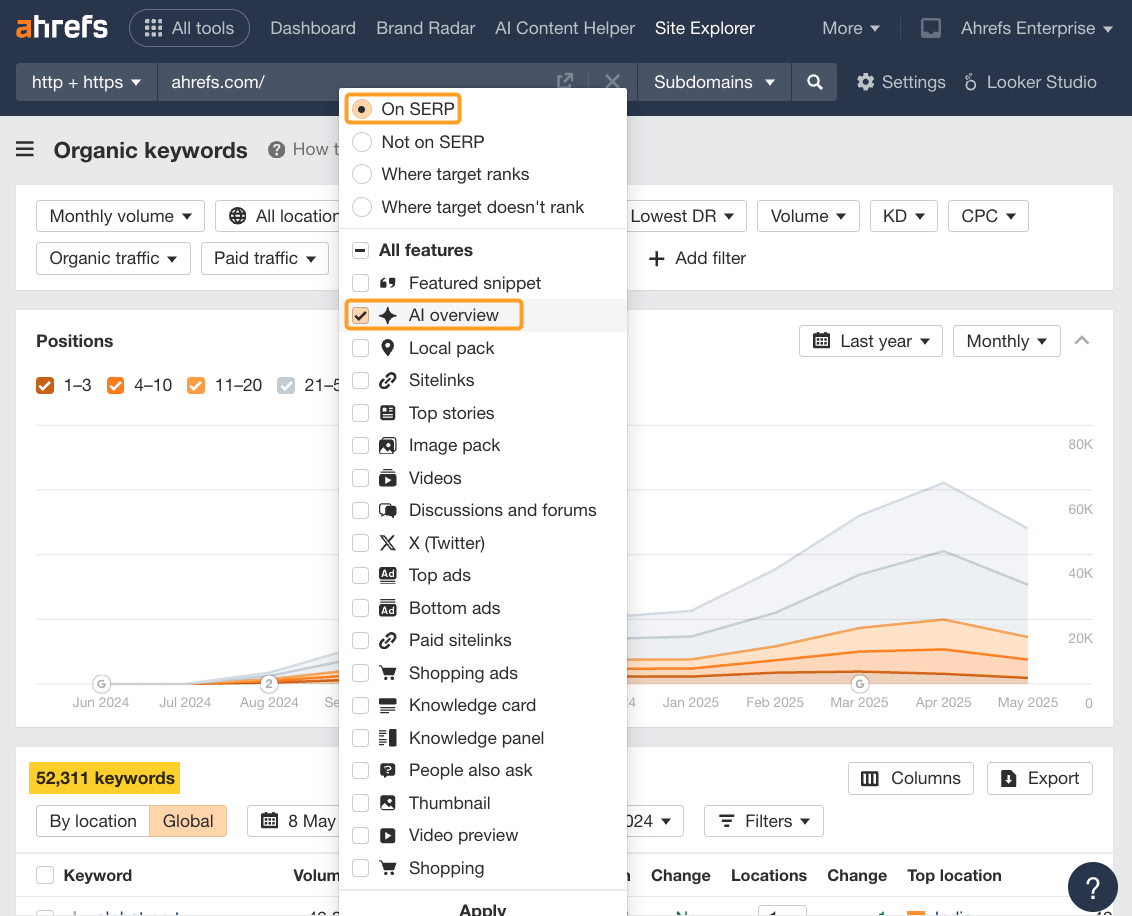Click the Settings gear
Image resolution: width=1132 pixels, height=916 pixels.
coord(899,82)
